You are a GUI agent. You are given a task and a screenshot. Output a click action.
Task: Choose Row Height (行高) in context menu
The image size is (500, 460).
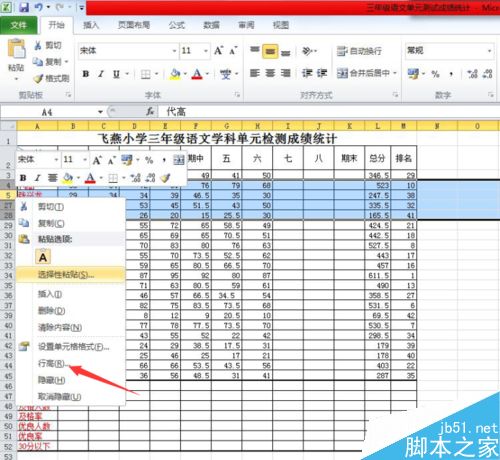tap(71, 363)
